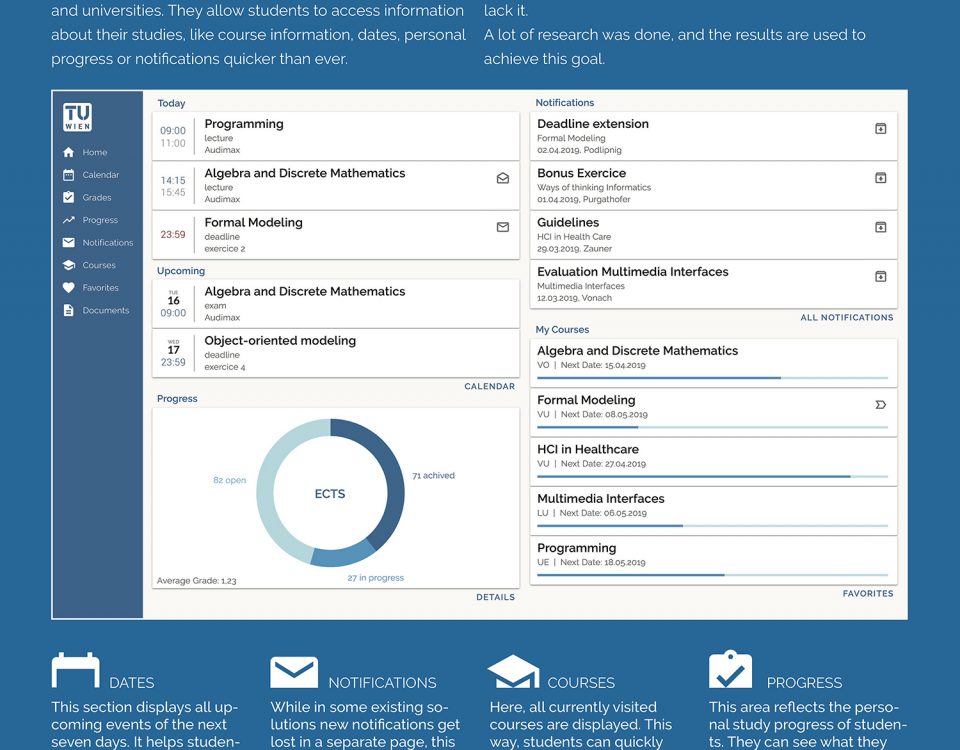
Task: Click the TU Wien logo
Action: click(x=77, y=117)
